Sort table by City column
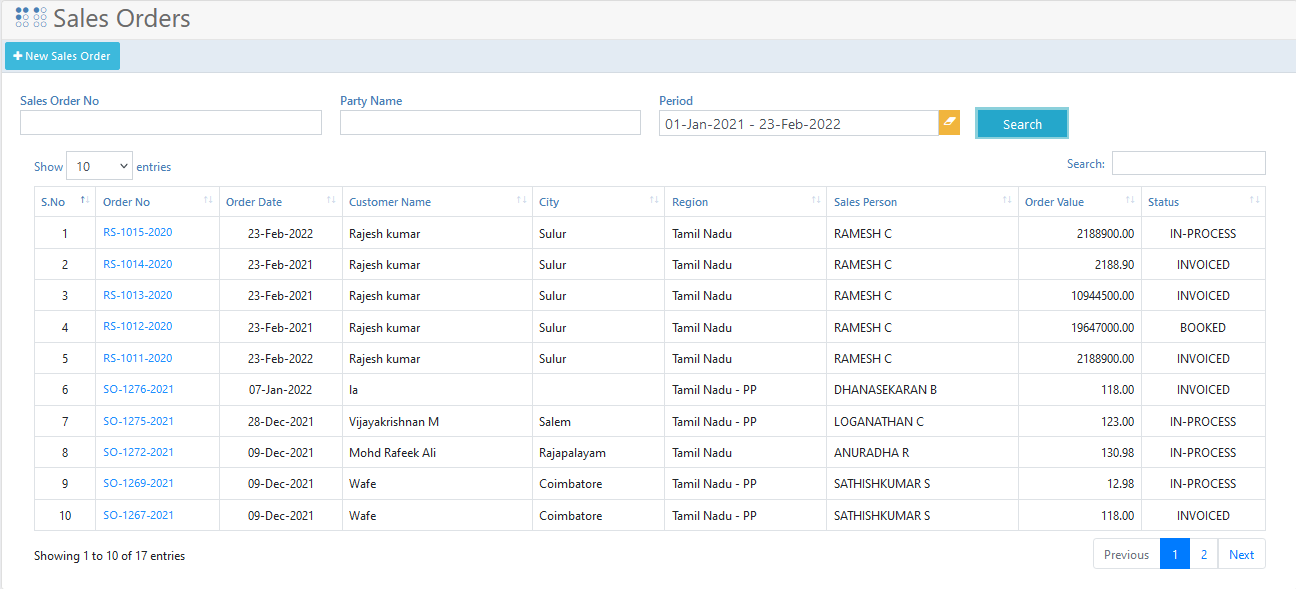 click(598, 202)
